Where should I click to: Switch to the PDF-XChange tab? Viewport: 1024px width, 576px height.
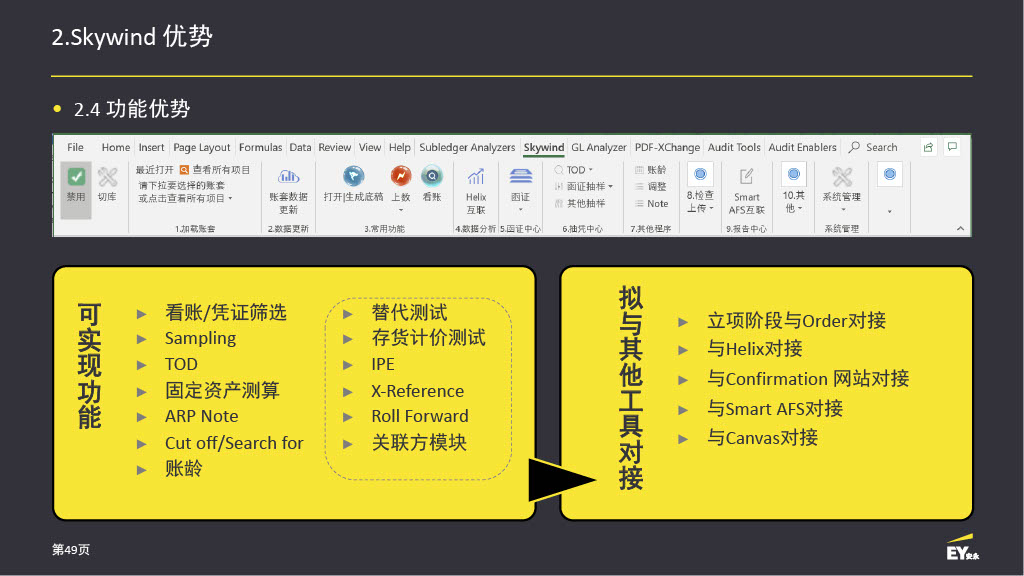[x=667, y=148]
